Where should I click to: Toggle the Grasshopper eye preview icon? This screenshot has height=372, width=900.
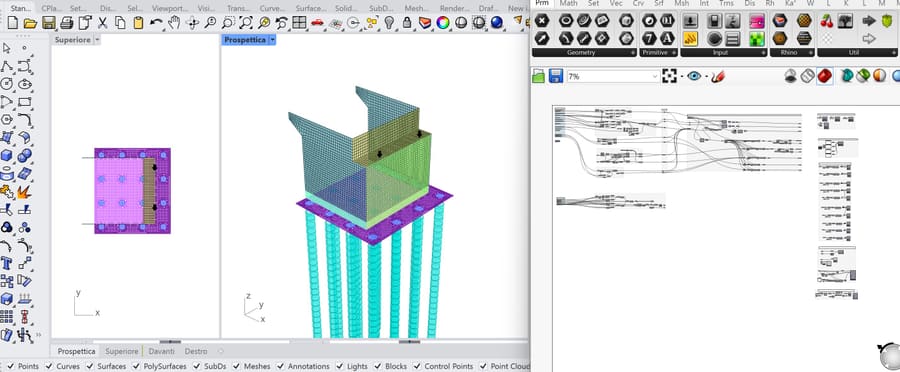click(x=694, y=76)
